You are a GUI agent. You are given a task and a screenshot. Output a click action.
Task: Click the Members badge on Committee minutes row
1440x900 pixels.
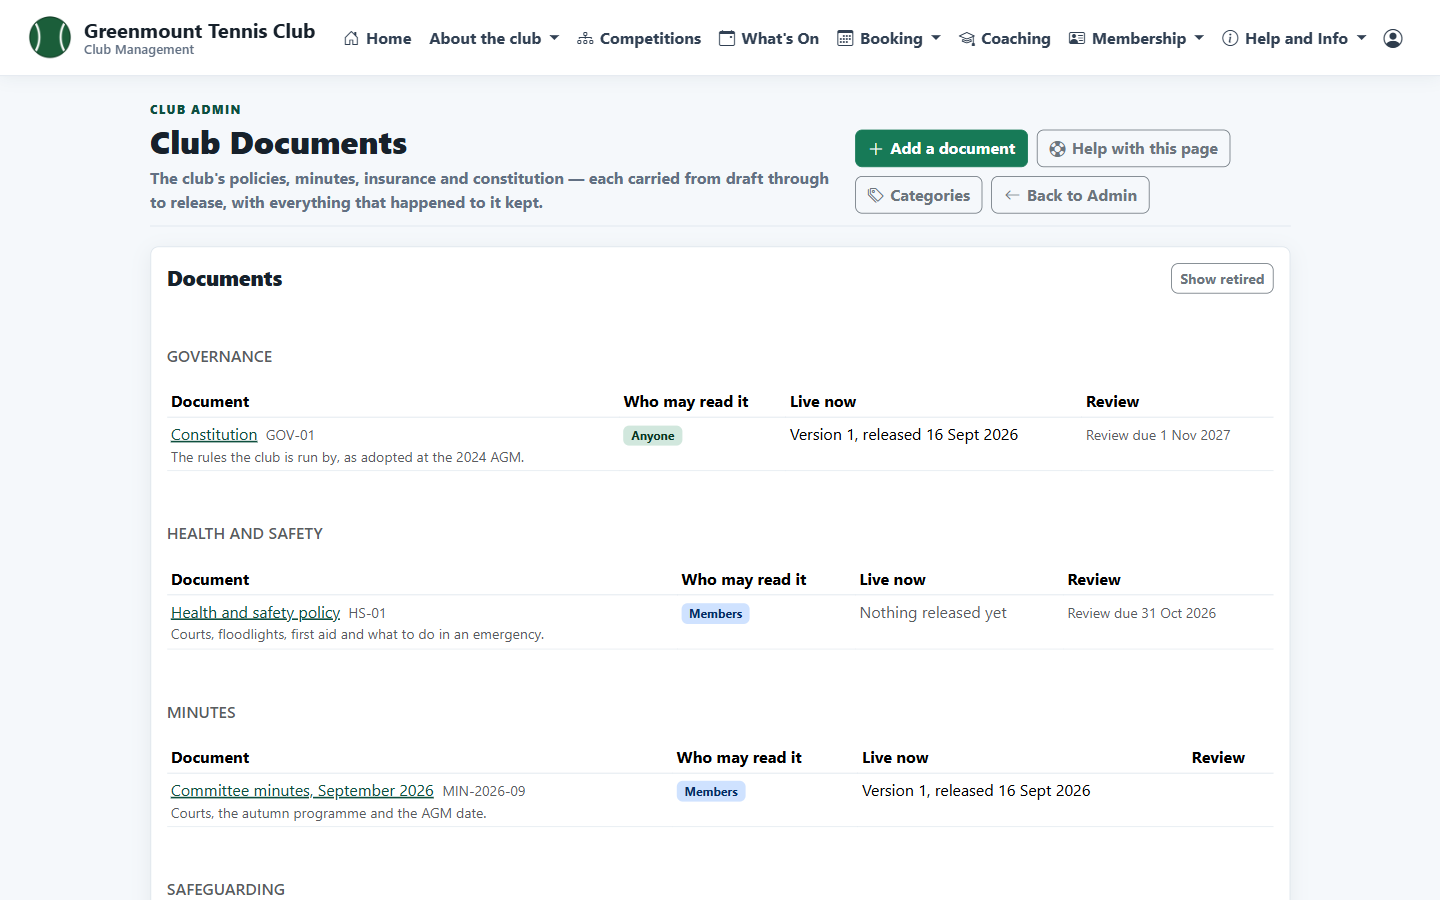[x=711, y=791]
